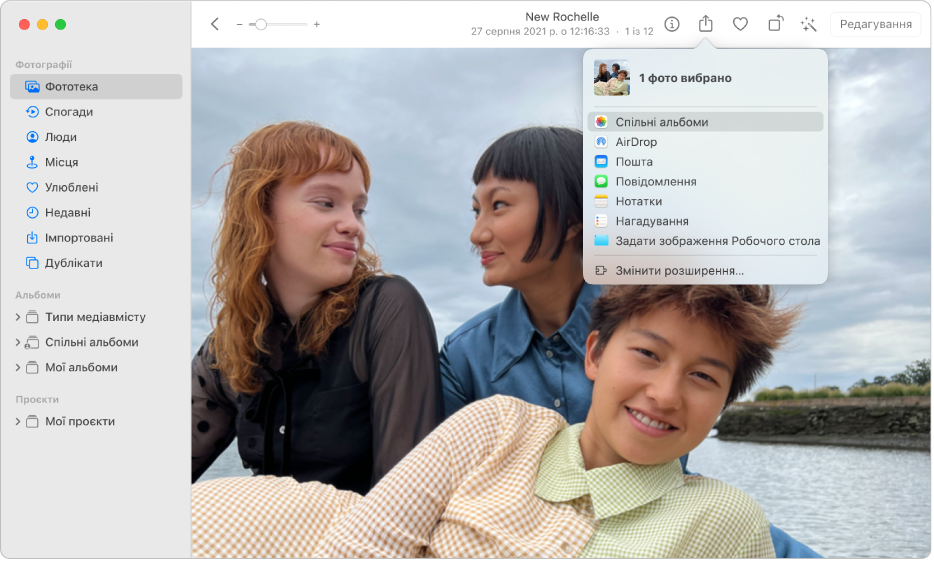
Task: Toggle favorite with the heart icon
Action: pos(740,24)
